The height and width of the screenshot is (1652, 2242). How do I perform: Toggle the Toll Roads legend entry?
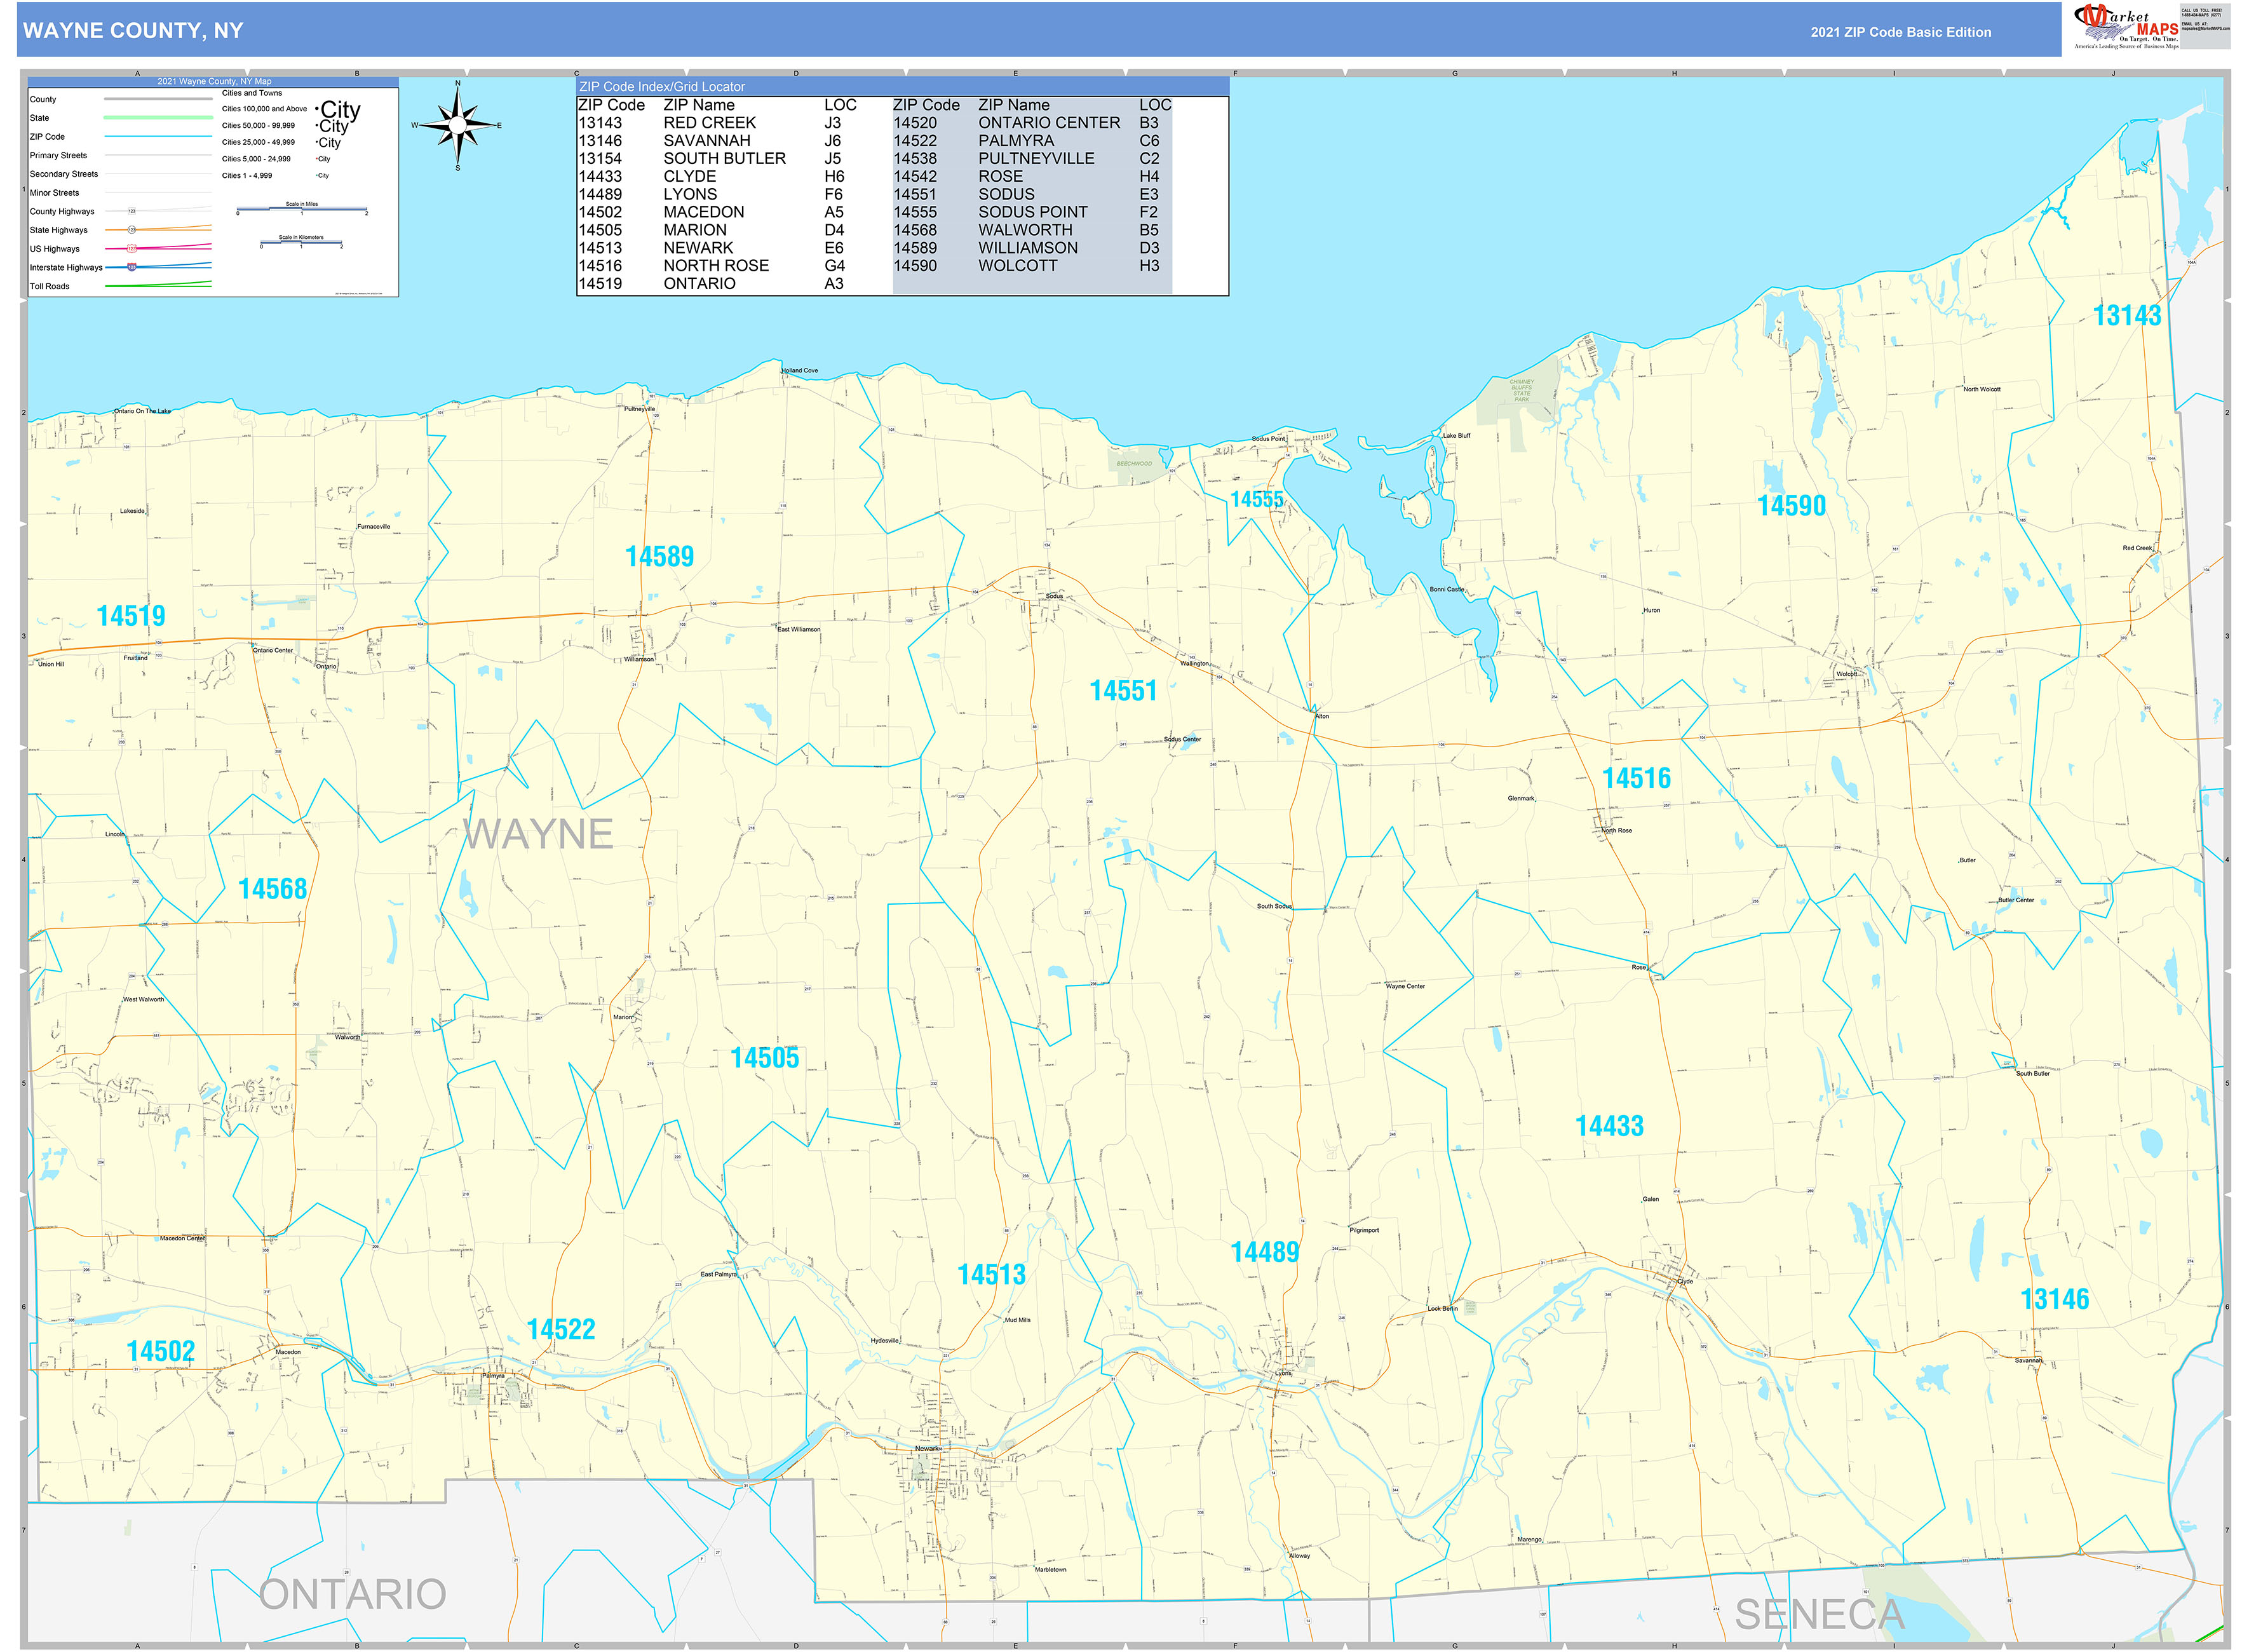point(50,287)
